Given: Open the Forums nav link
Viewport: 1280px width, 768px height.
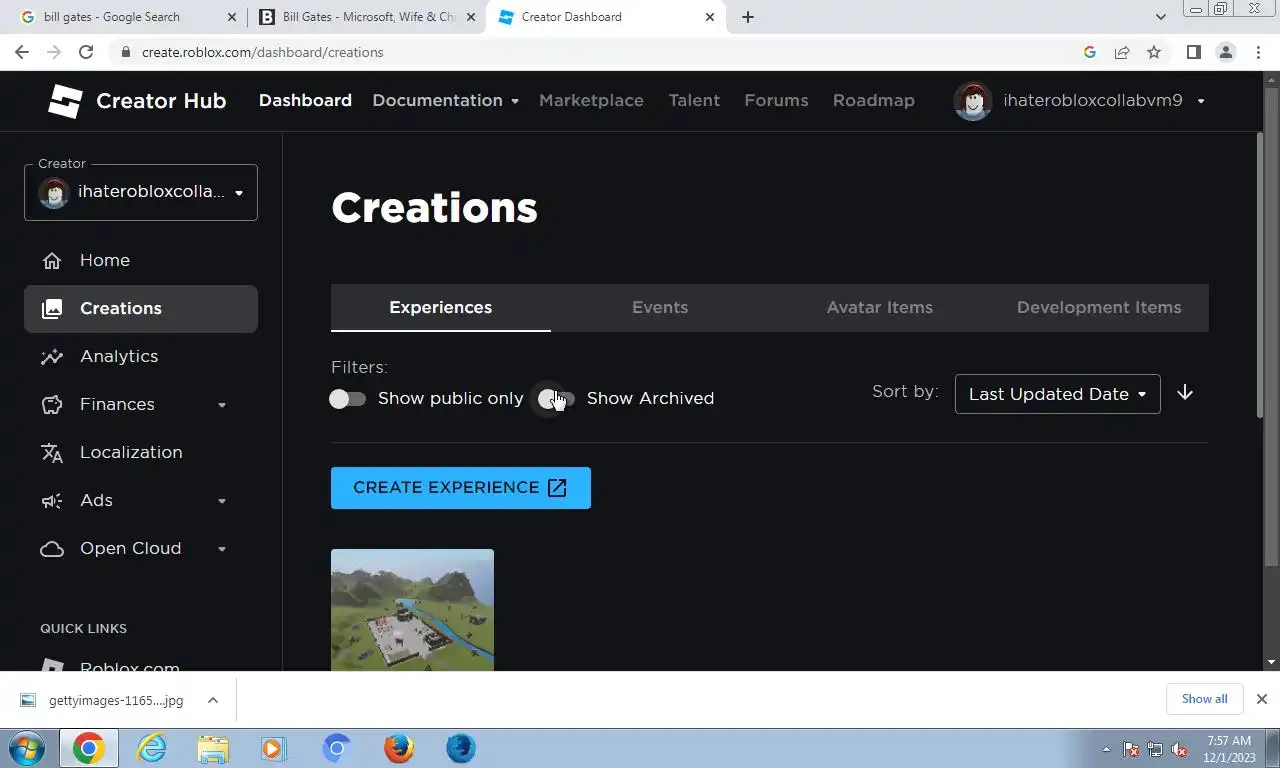Looking at the screenshot, I should pos(776,101).
